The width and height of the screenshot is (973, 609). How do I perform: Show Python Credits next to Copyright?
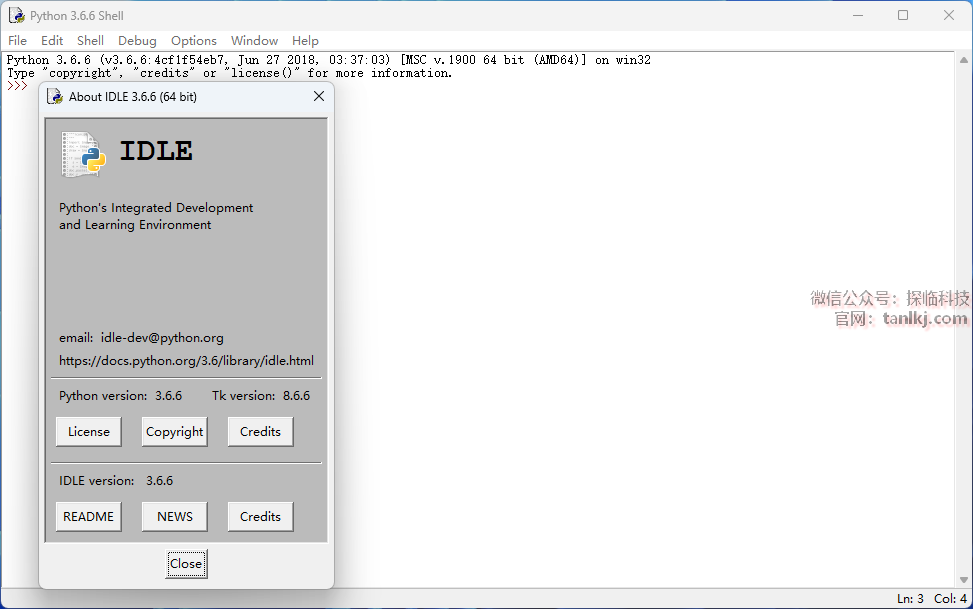(x=260, y=431)
